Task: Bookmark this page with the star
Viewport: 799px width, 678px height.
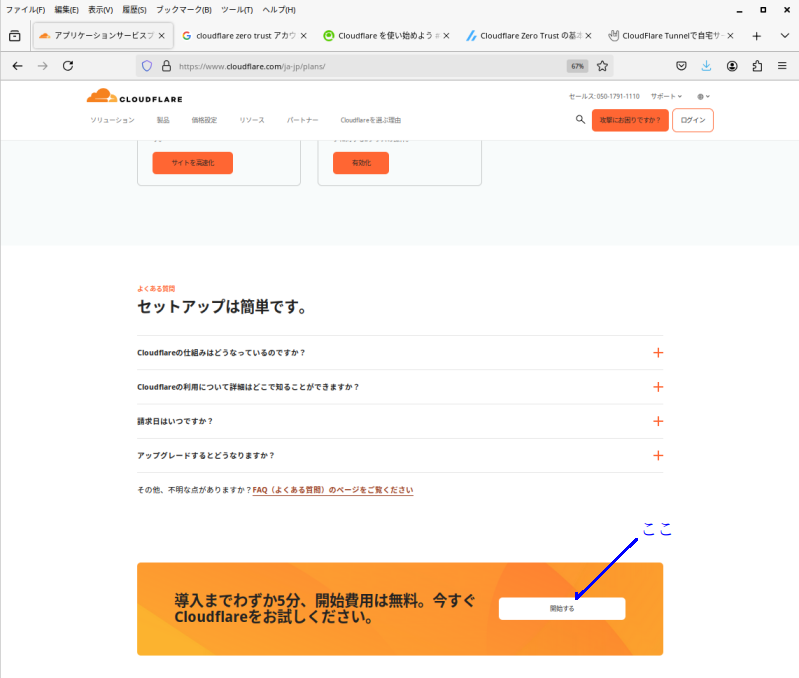Action: pyautogui.click(x=602, y=66)
